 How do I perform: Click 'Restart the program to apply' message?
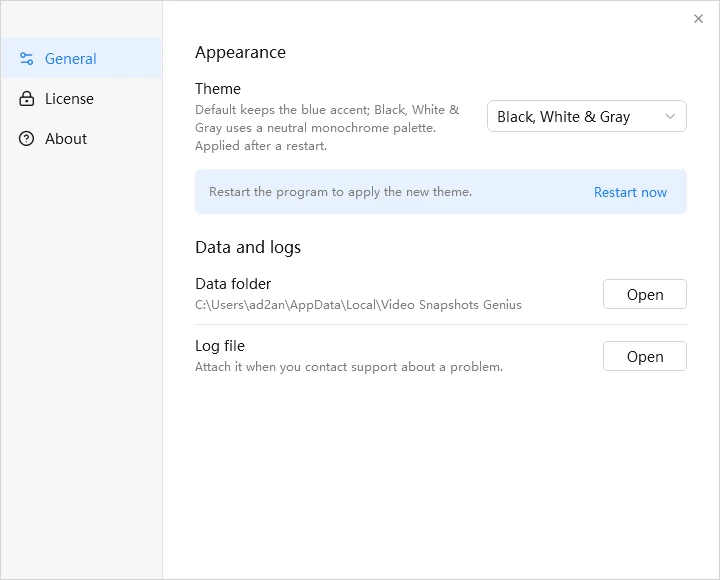[340, 192]
